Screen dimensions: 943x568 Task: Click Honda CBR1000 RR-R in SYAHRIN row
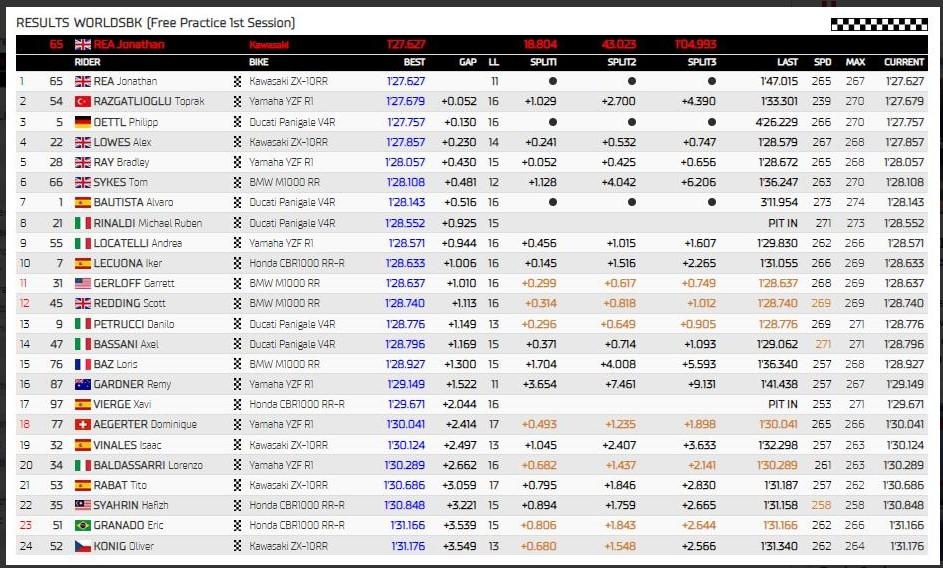point(297,505)
